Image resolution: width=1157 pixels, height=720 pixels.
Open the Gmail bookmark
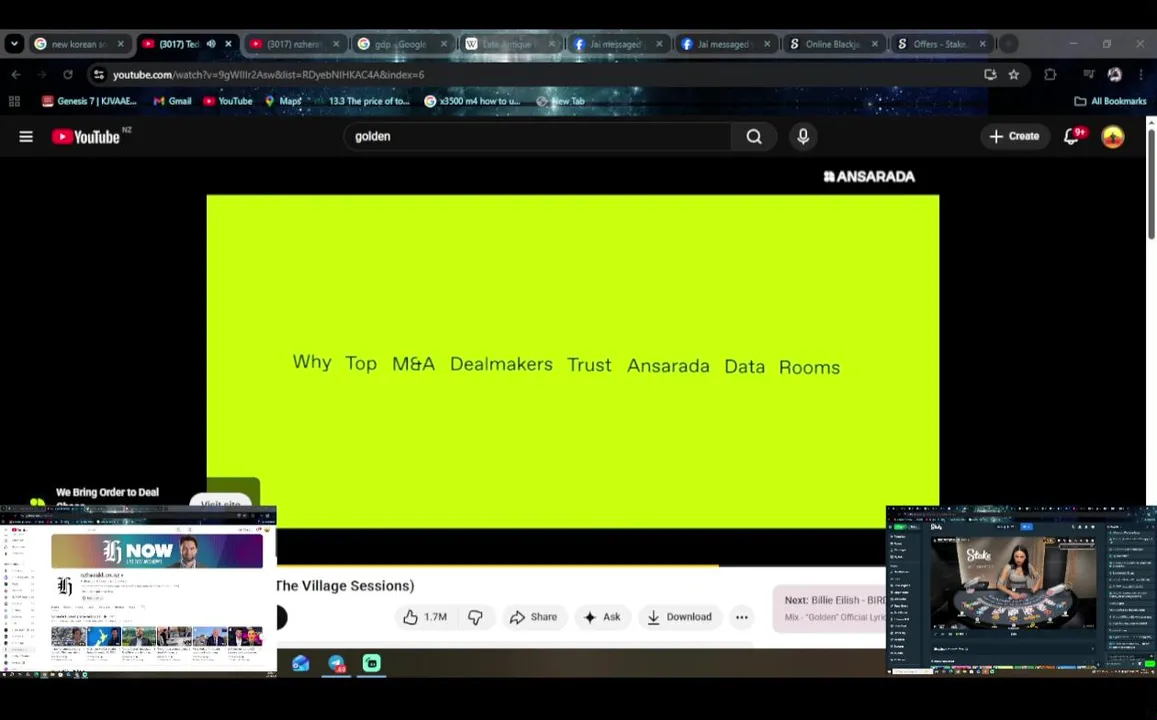(x=172, y=101)
